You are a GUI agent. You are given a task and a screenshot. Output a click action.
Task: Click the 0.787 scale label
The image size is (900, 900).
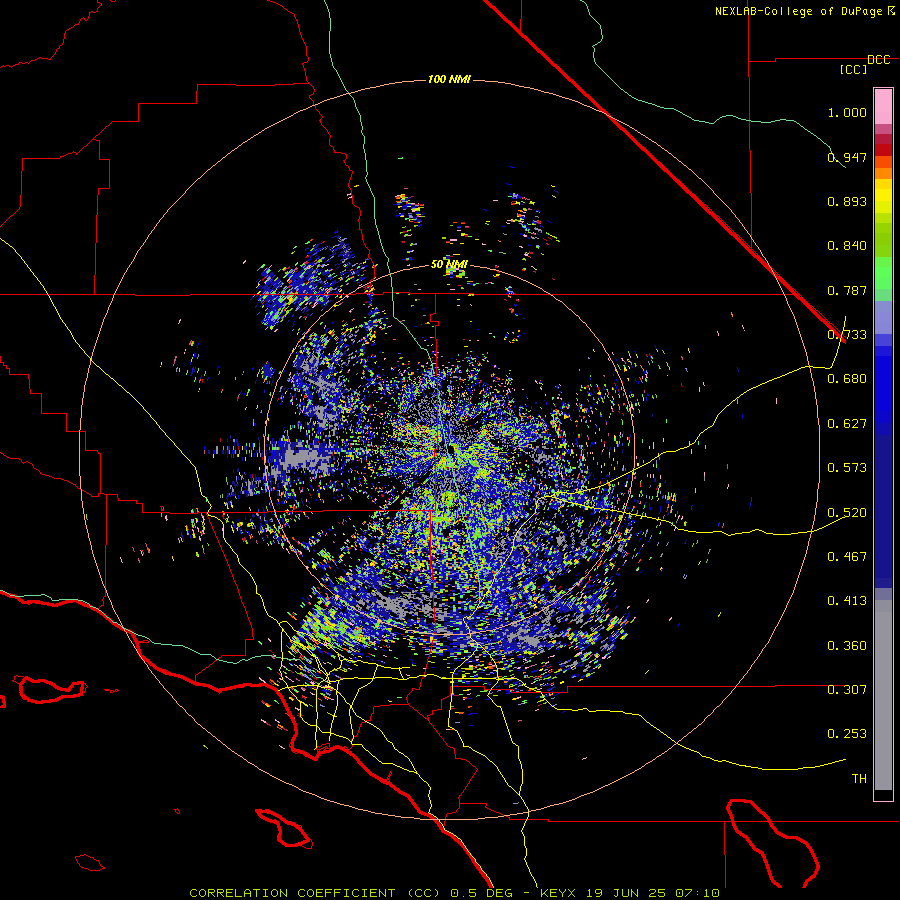[847, 290]
